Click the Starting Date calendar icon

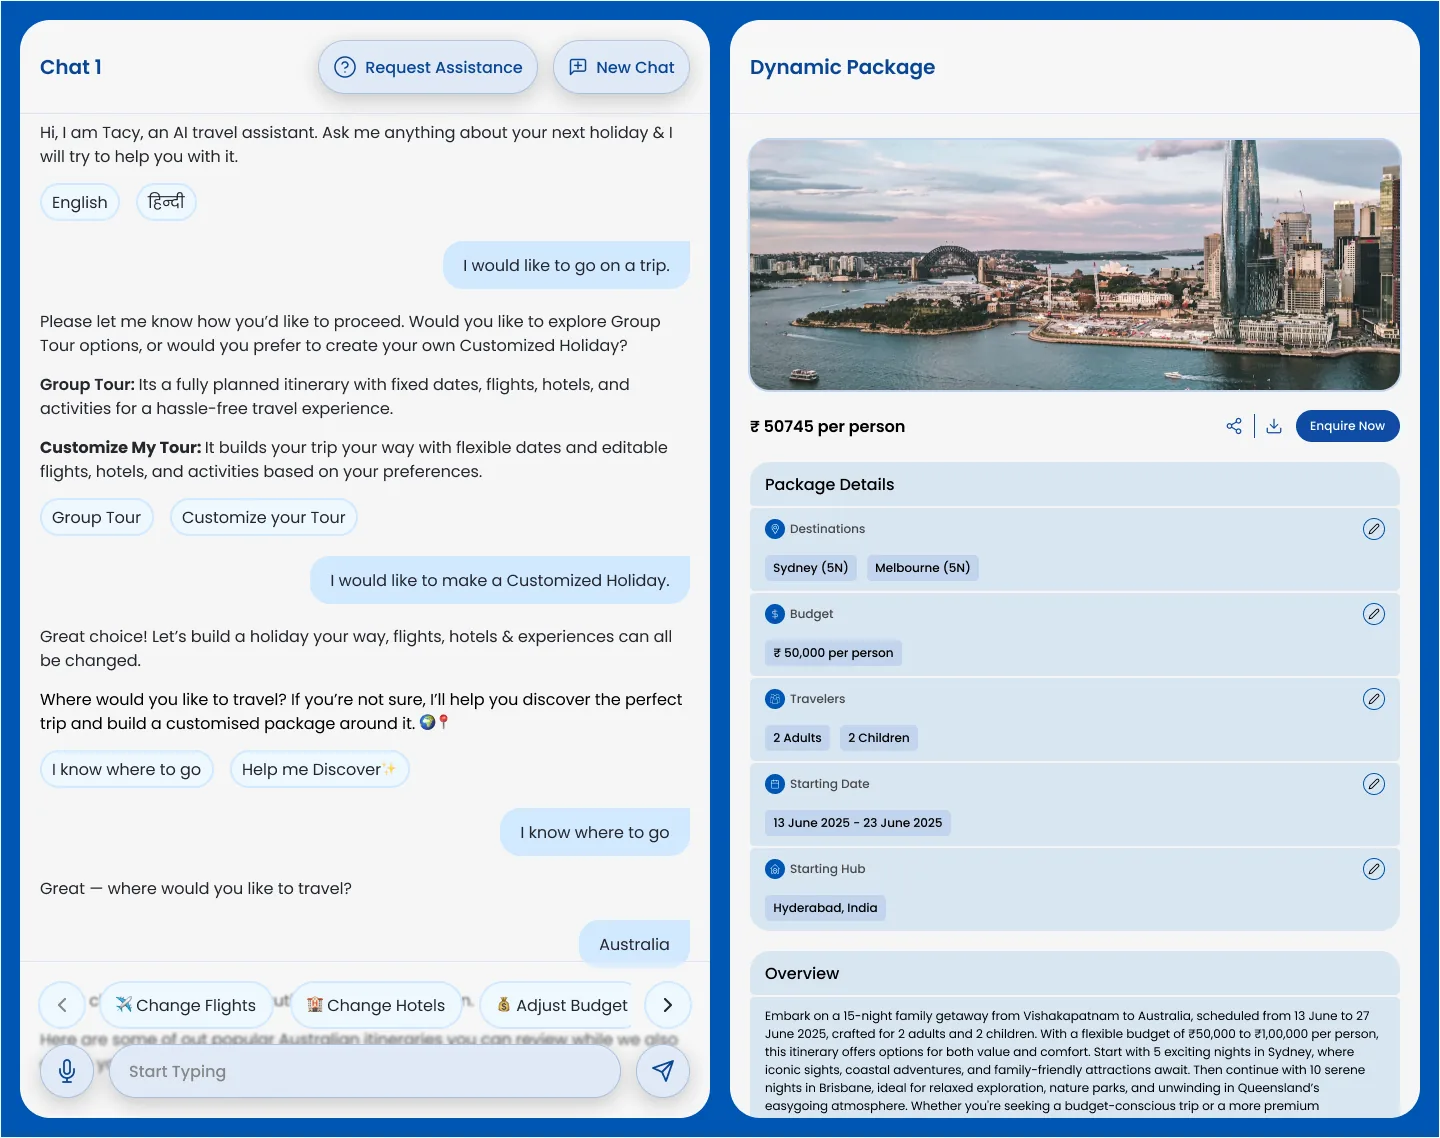[775, 784]
